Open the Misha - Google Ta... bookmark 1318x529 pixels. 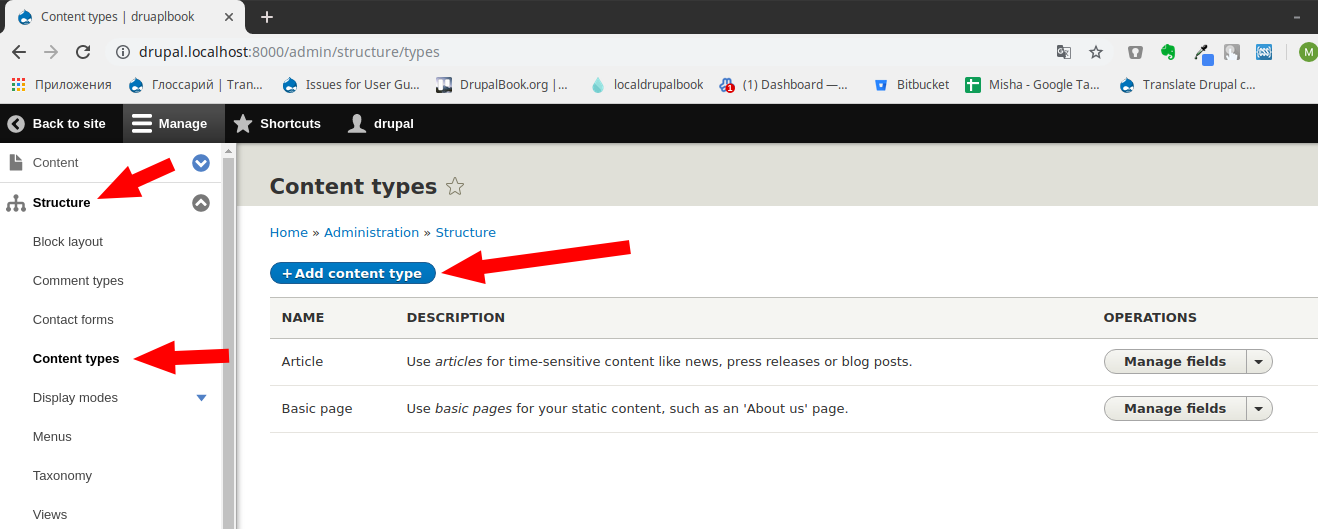(1033, 85)
